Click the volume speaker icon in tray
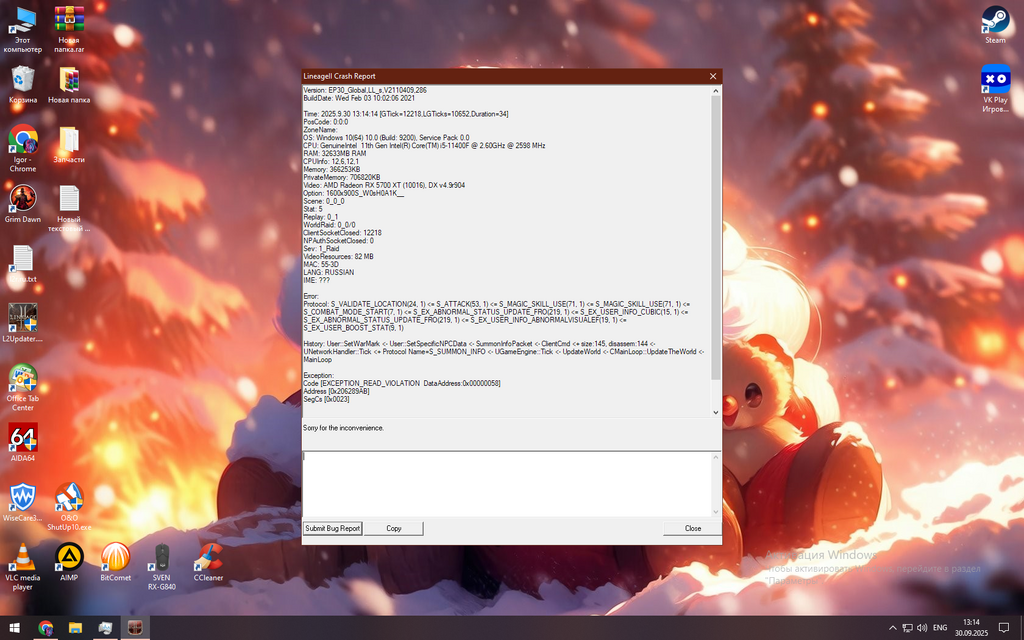Screen dimensions: 1024x640 coord(922,628)
